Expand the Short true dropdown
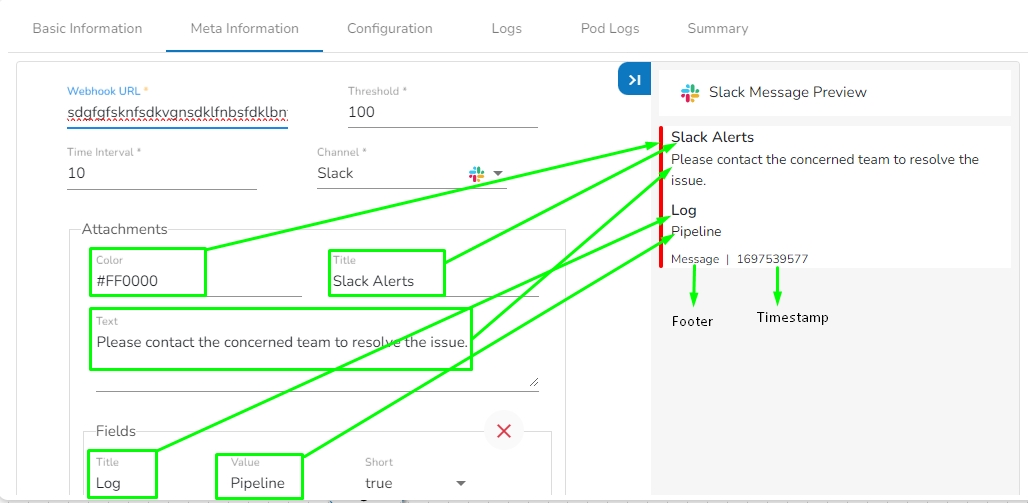The image size is (1028, 503). pyautogui.click(x=461, y=483)
